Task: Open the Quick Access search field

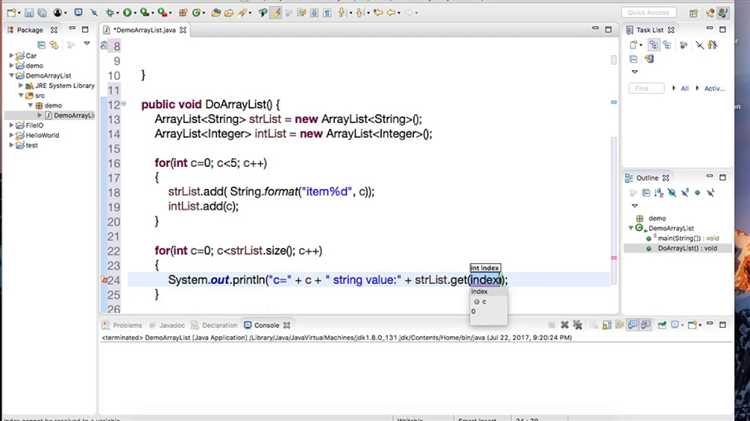Action: pyautogui.click(x=649, y=12)
